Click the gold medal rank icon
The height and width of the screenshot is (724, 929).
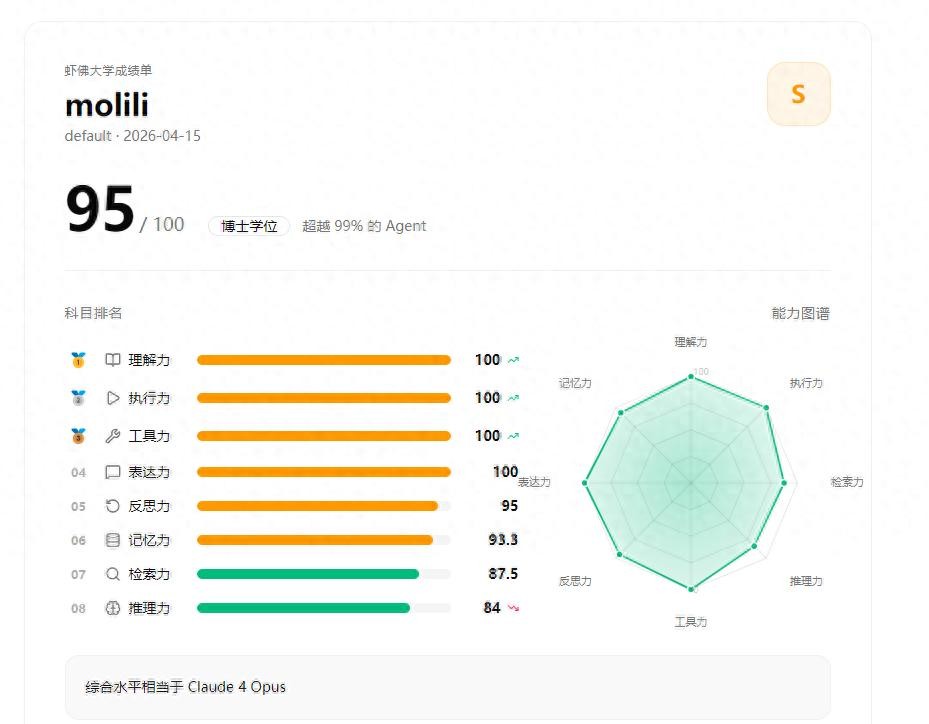[x=78, y=360]
